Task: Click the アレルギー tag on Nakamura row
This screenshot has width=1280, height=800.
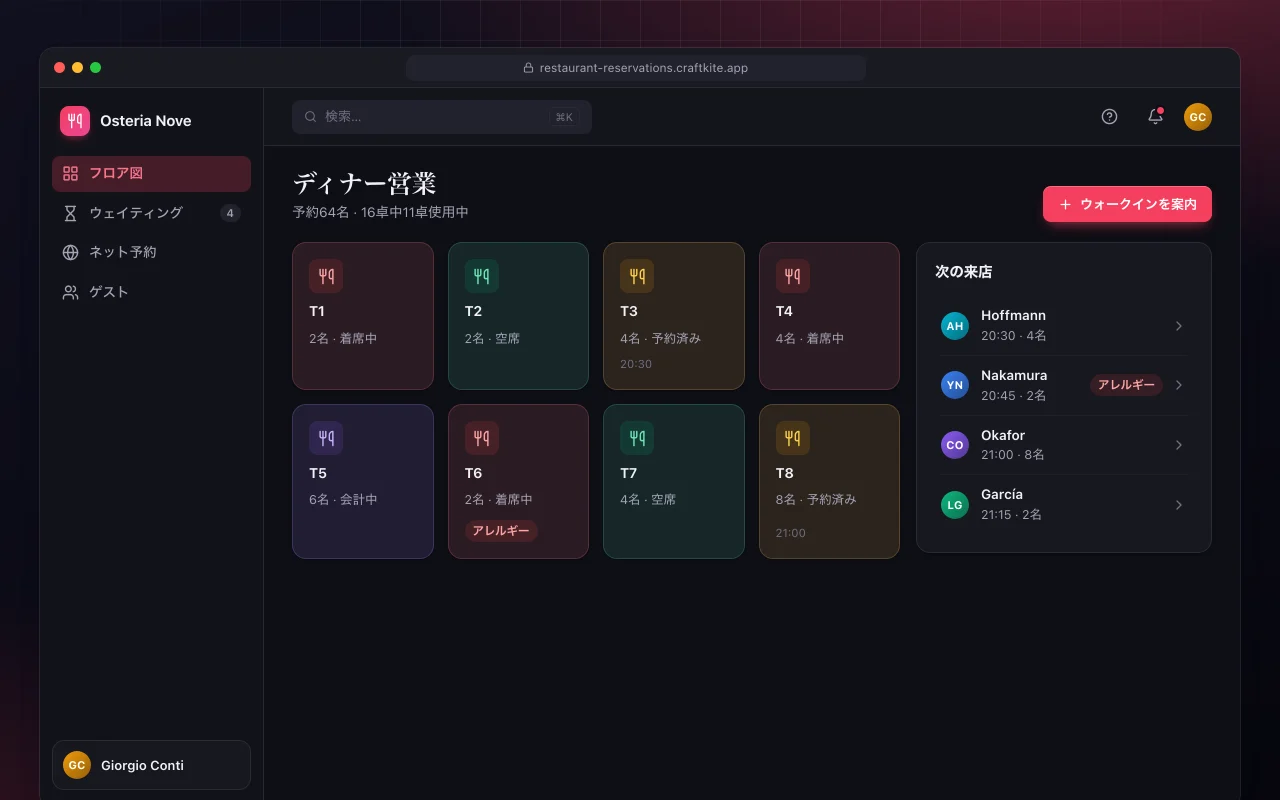Action: click(x=1126, y=385)
